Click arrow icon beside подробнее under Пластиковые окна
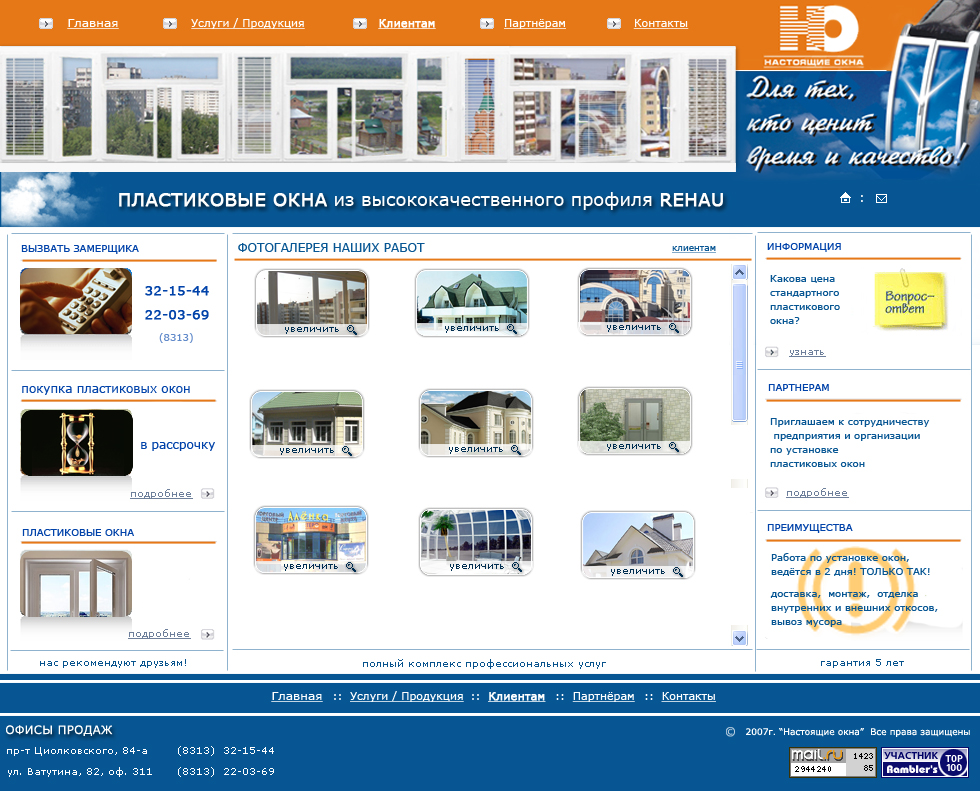This screenshot has width=980, height=791. point(208,634)
